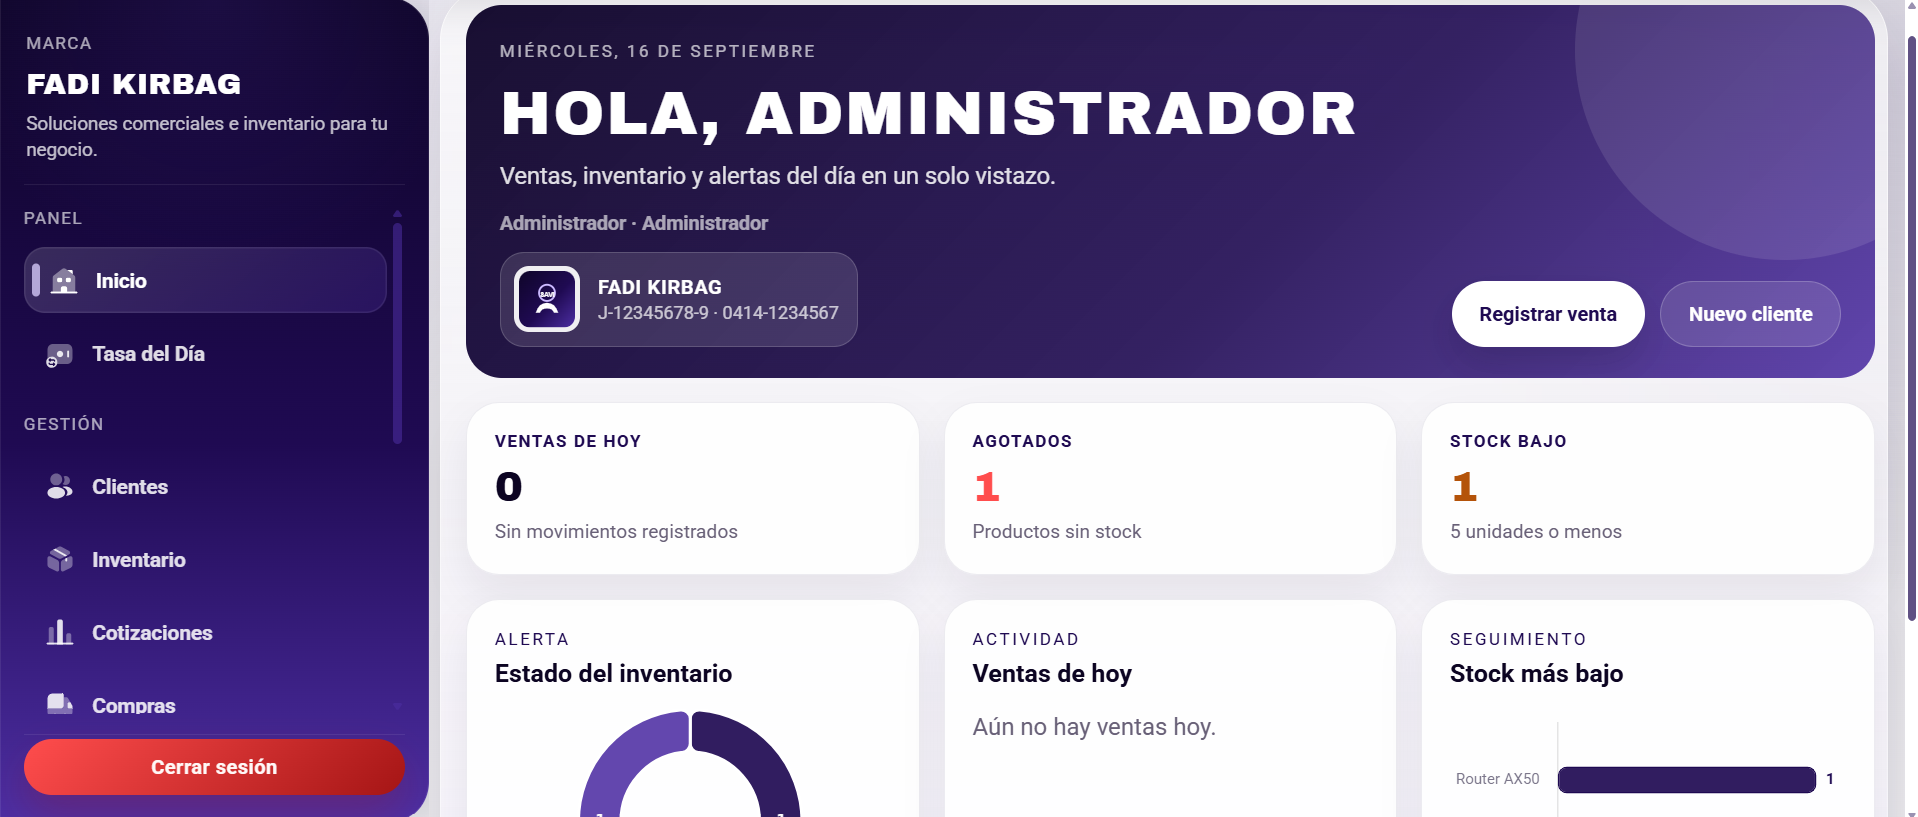Select the Stock bajo summary card

pyautogui.click(x=1648, y=489)
